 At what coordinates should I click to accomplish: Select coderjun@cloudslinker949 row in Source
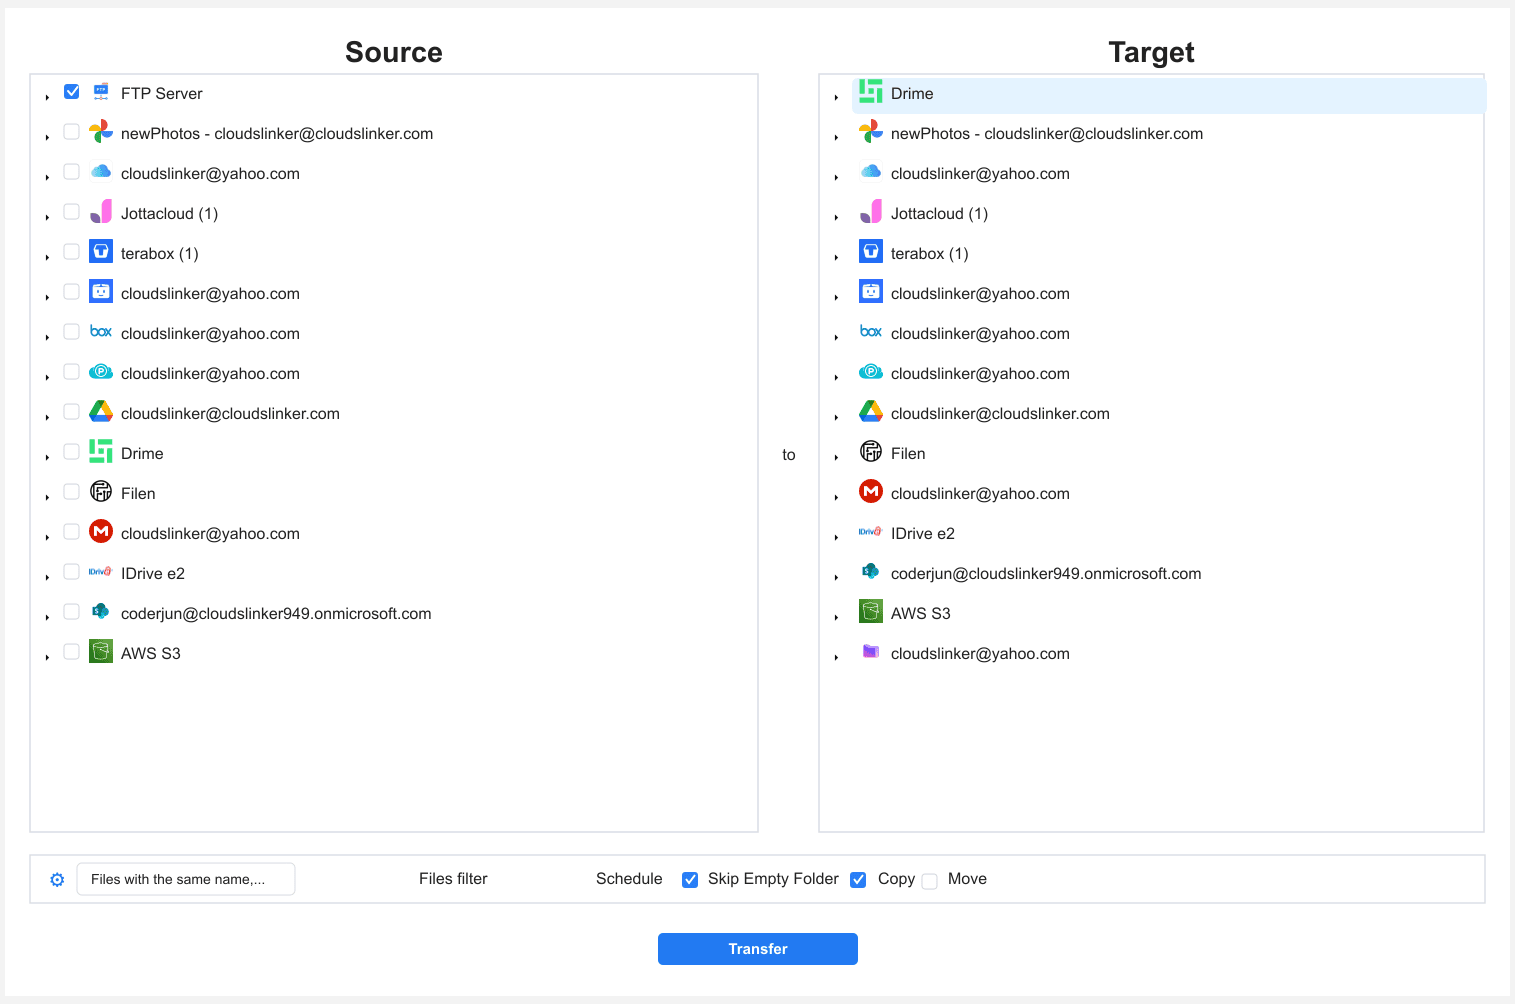(276, 614)
